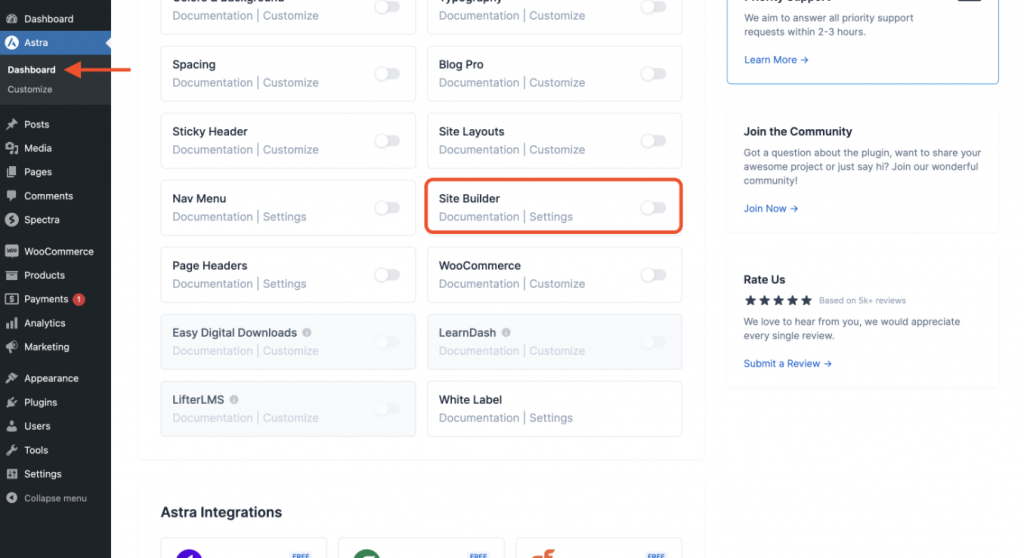Toggle the LearnDash module switch
Screen dimensions: 1024x558
(653, 342)
